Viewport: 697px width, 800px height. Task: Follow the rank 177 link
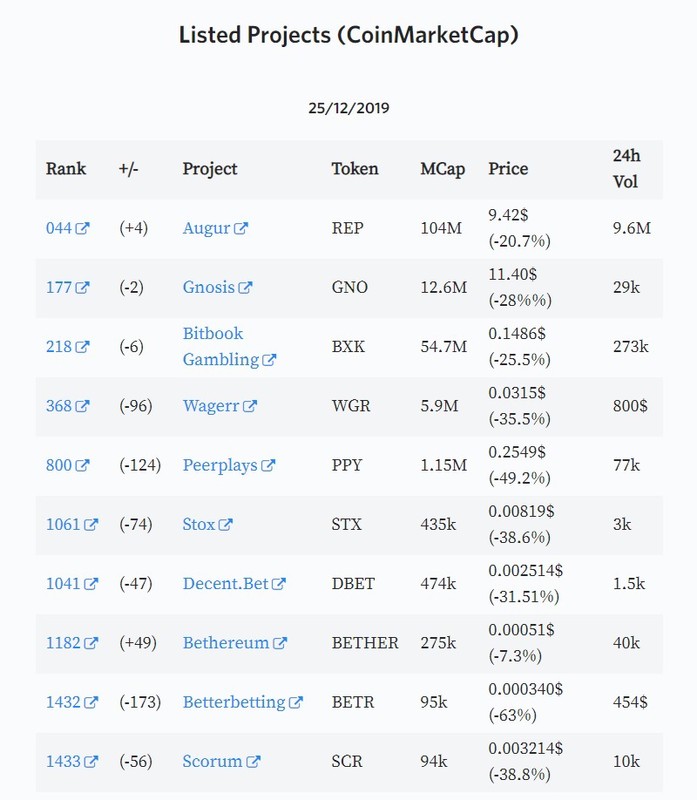[67, 287]
